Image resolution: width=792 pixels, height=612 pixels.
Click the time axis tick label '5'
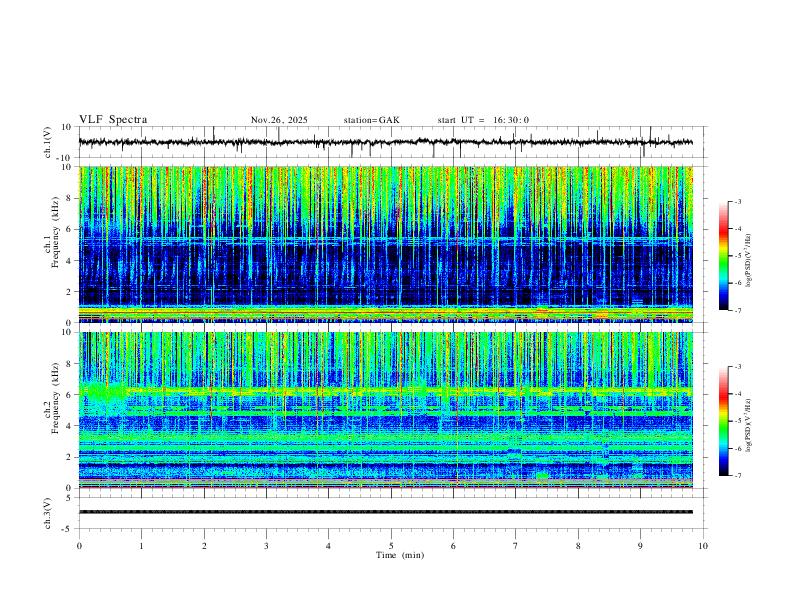(391, 546)
